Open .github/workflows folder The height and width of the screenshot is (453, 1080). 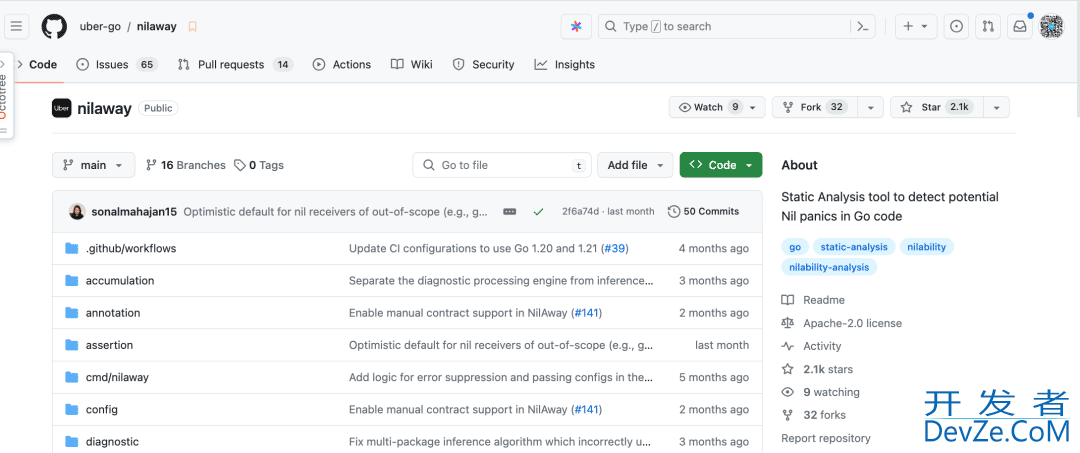(131, 249)
